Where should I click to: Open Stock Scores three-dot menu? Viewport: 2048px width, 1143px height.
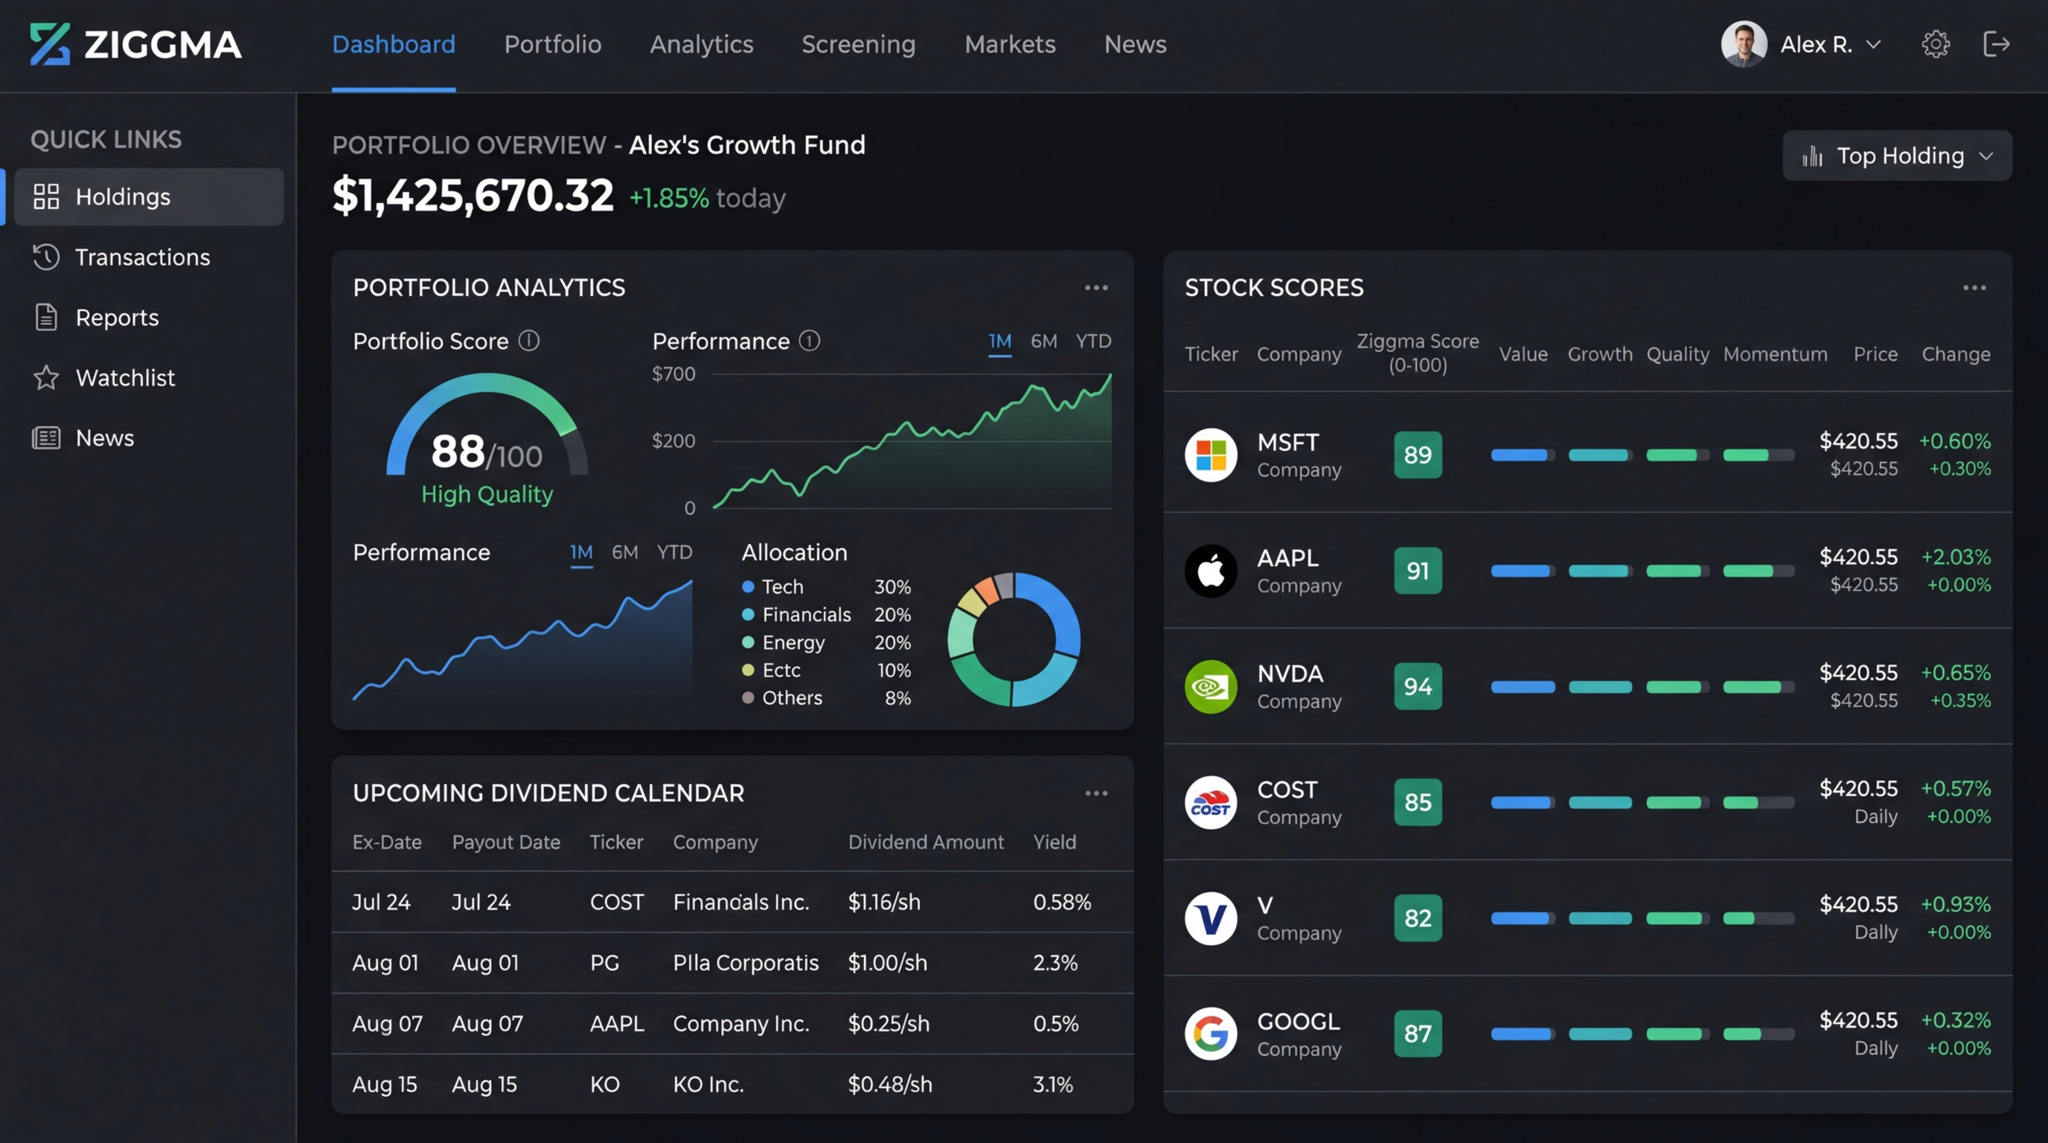(x=1974, y=288)
